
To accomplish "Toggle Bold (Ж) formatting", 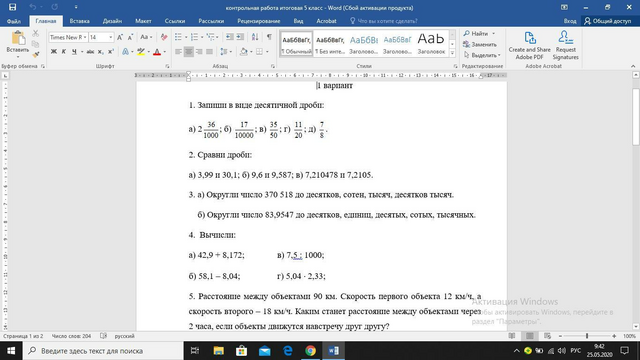I will pos(53,51).
